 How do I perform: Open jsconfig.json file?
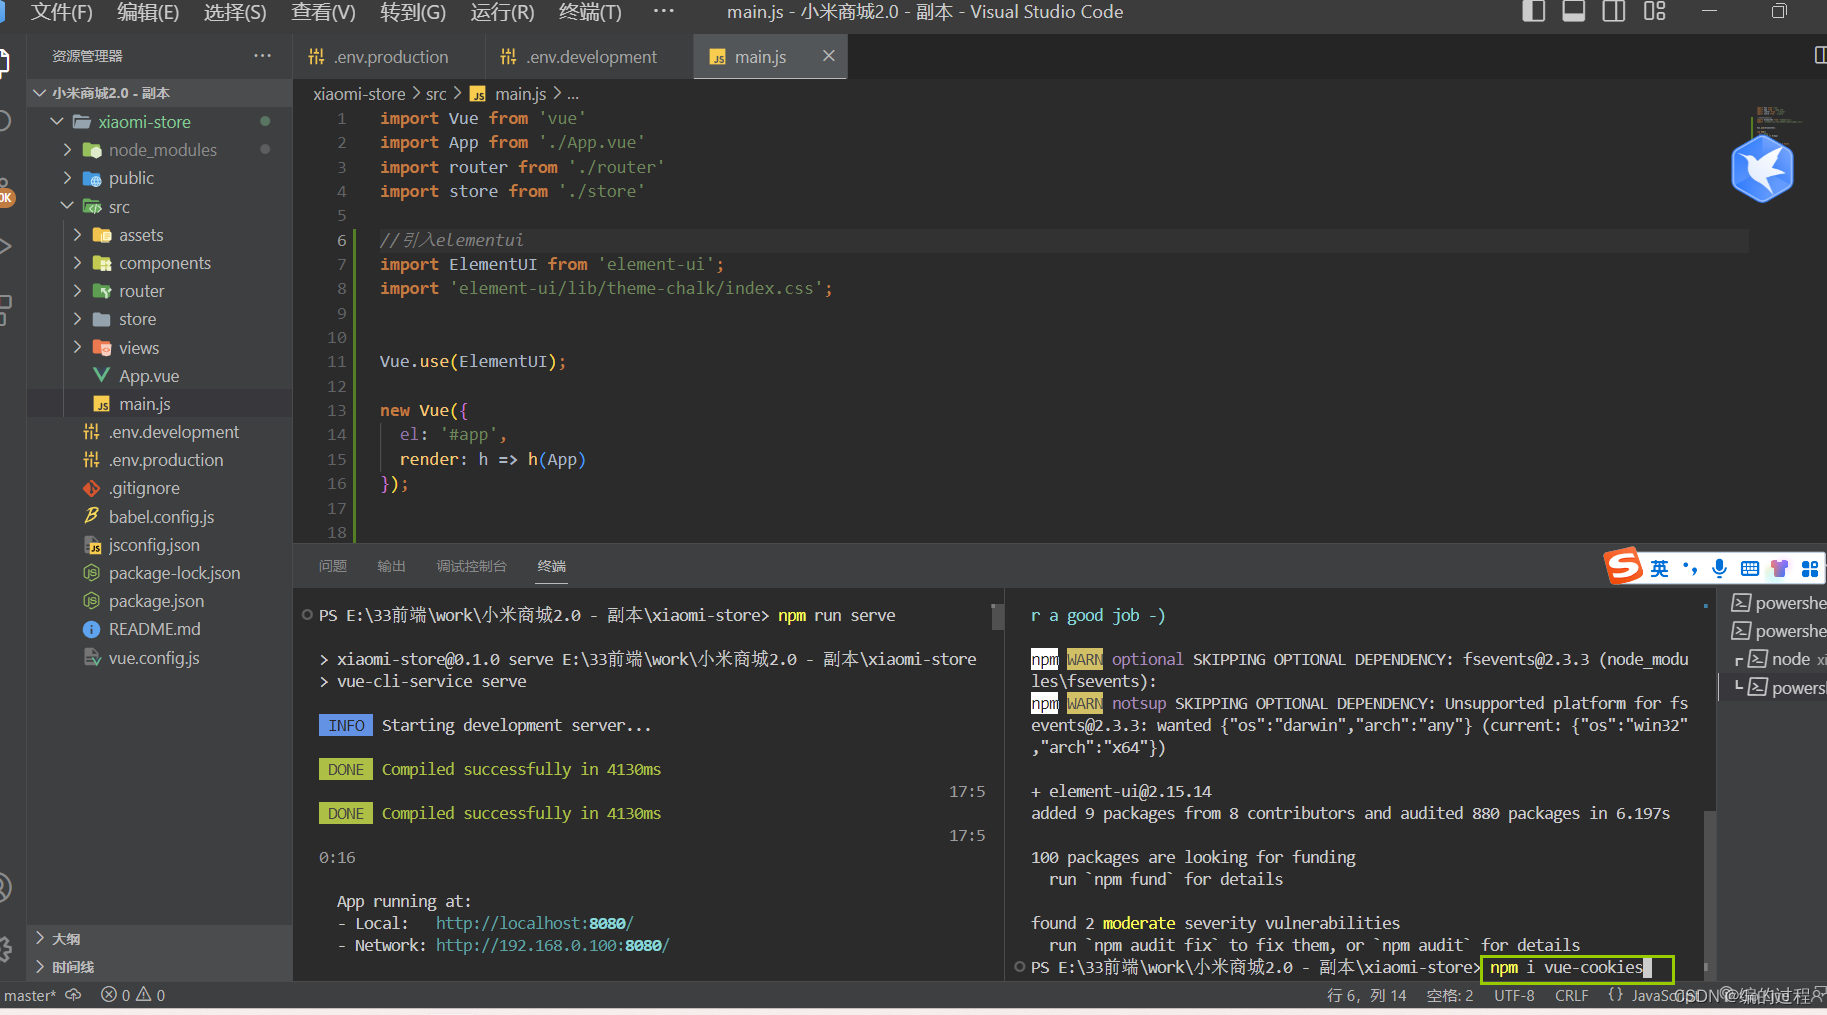[160, 545]
